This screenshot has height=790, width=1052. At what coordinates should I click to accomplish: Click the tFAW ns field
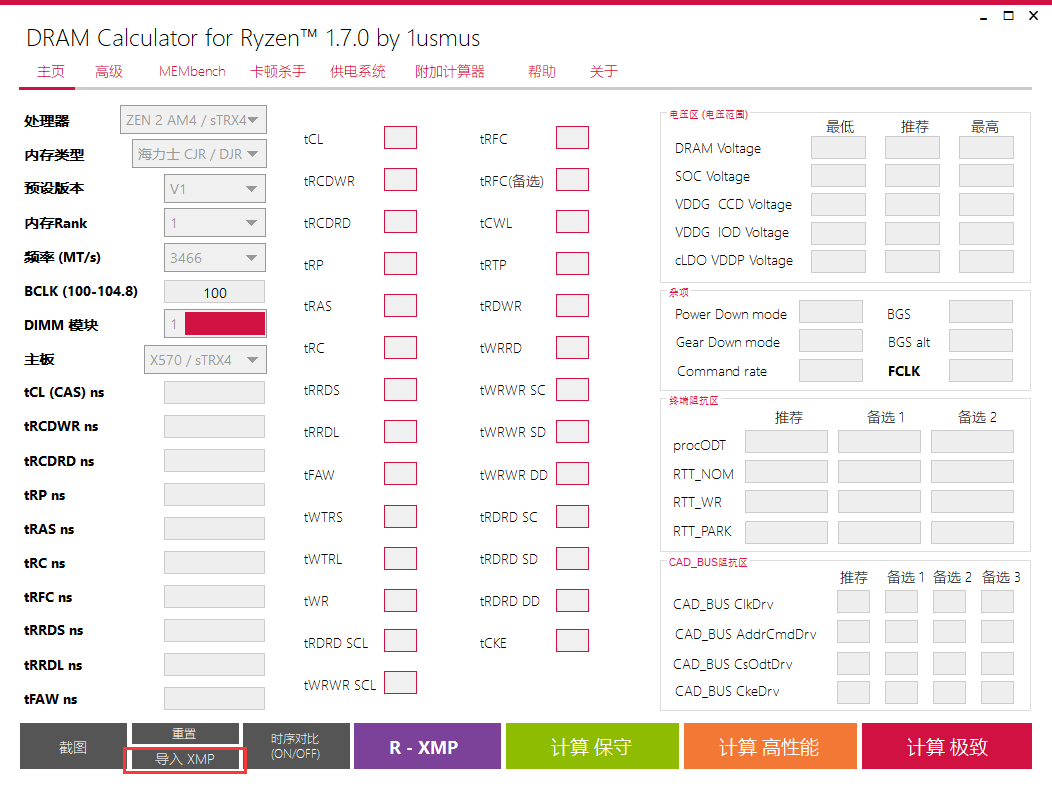pyautogui.click(x=215, y=699)
